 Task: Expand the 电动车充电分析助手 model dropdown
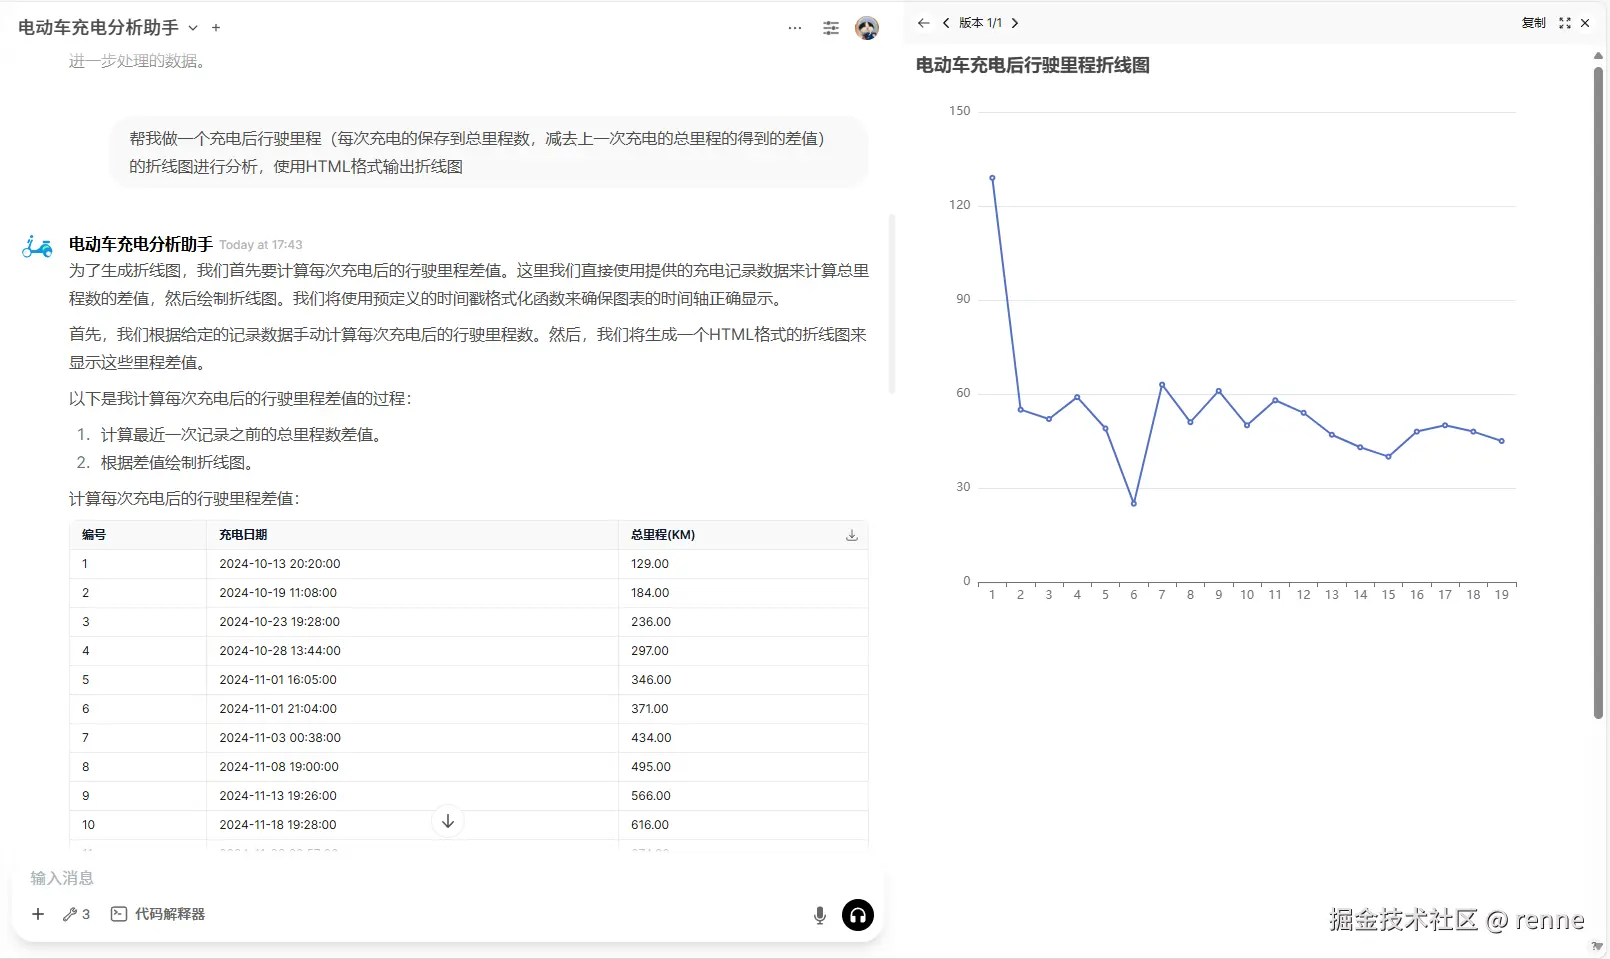click(x=193, y=28)
